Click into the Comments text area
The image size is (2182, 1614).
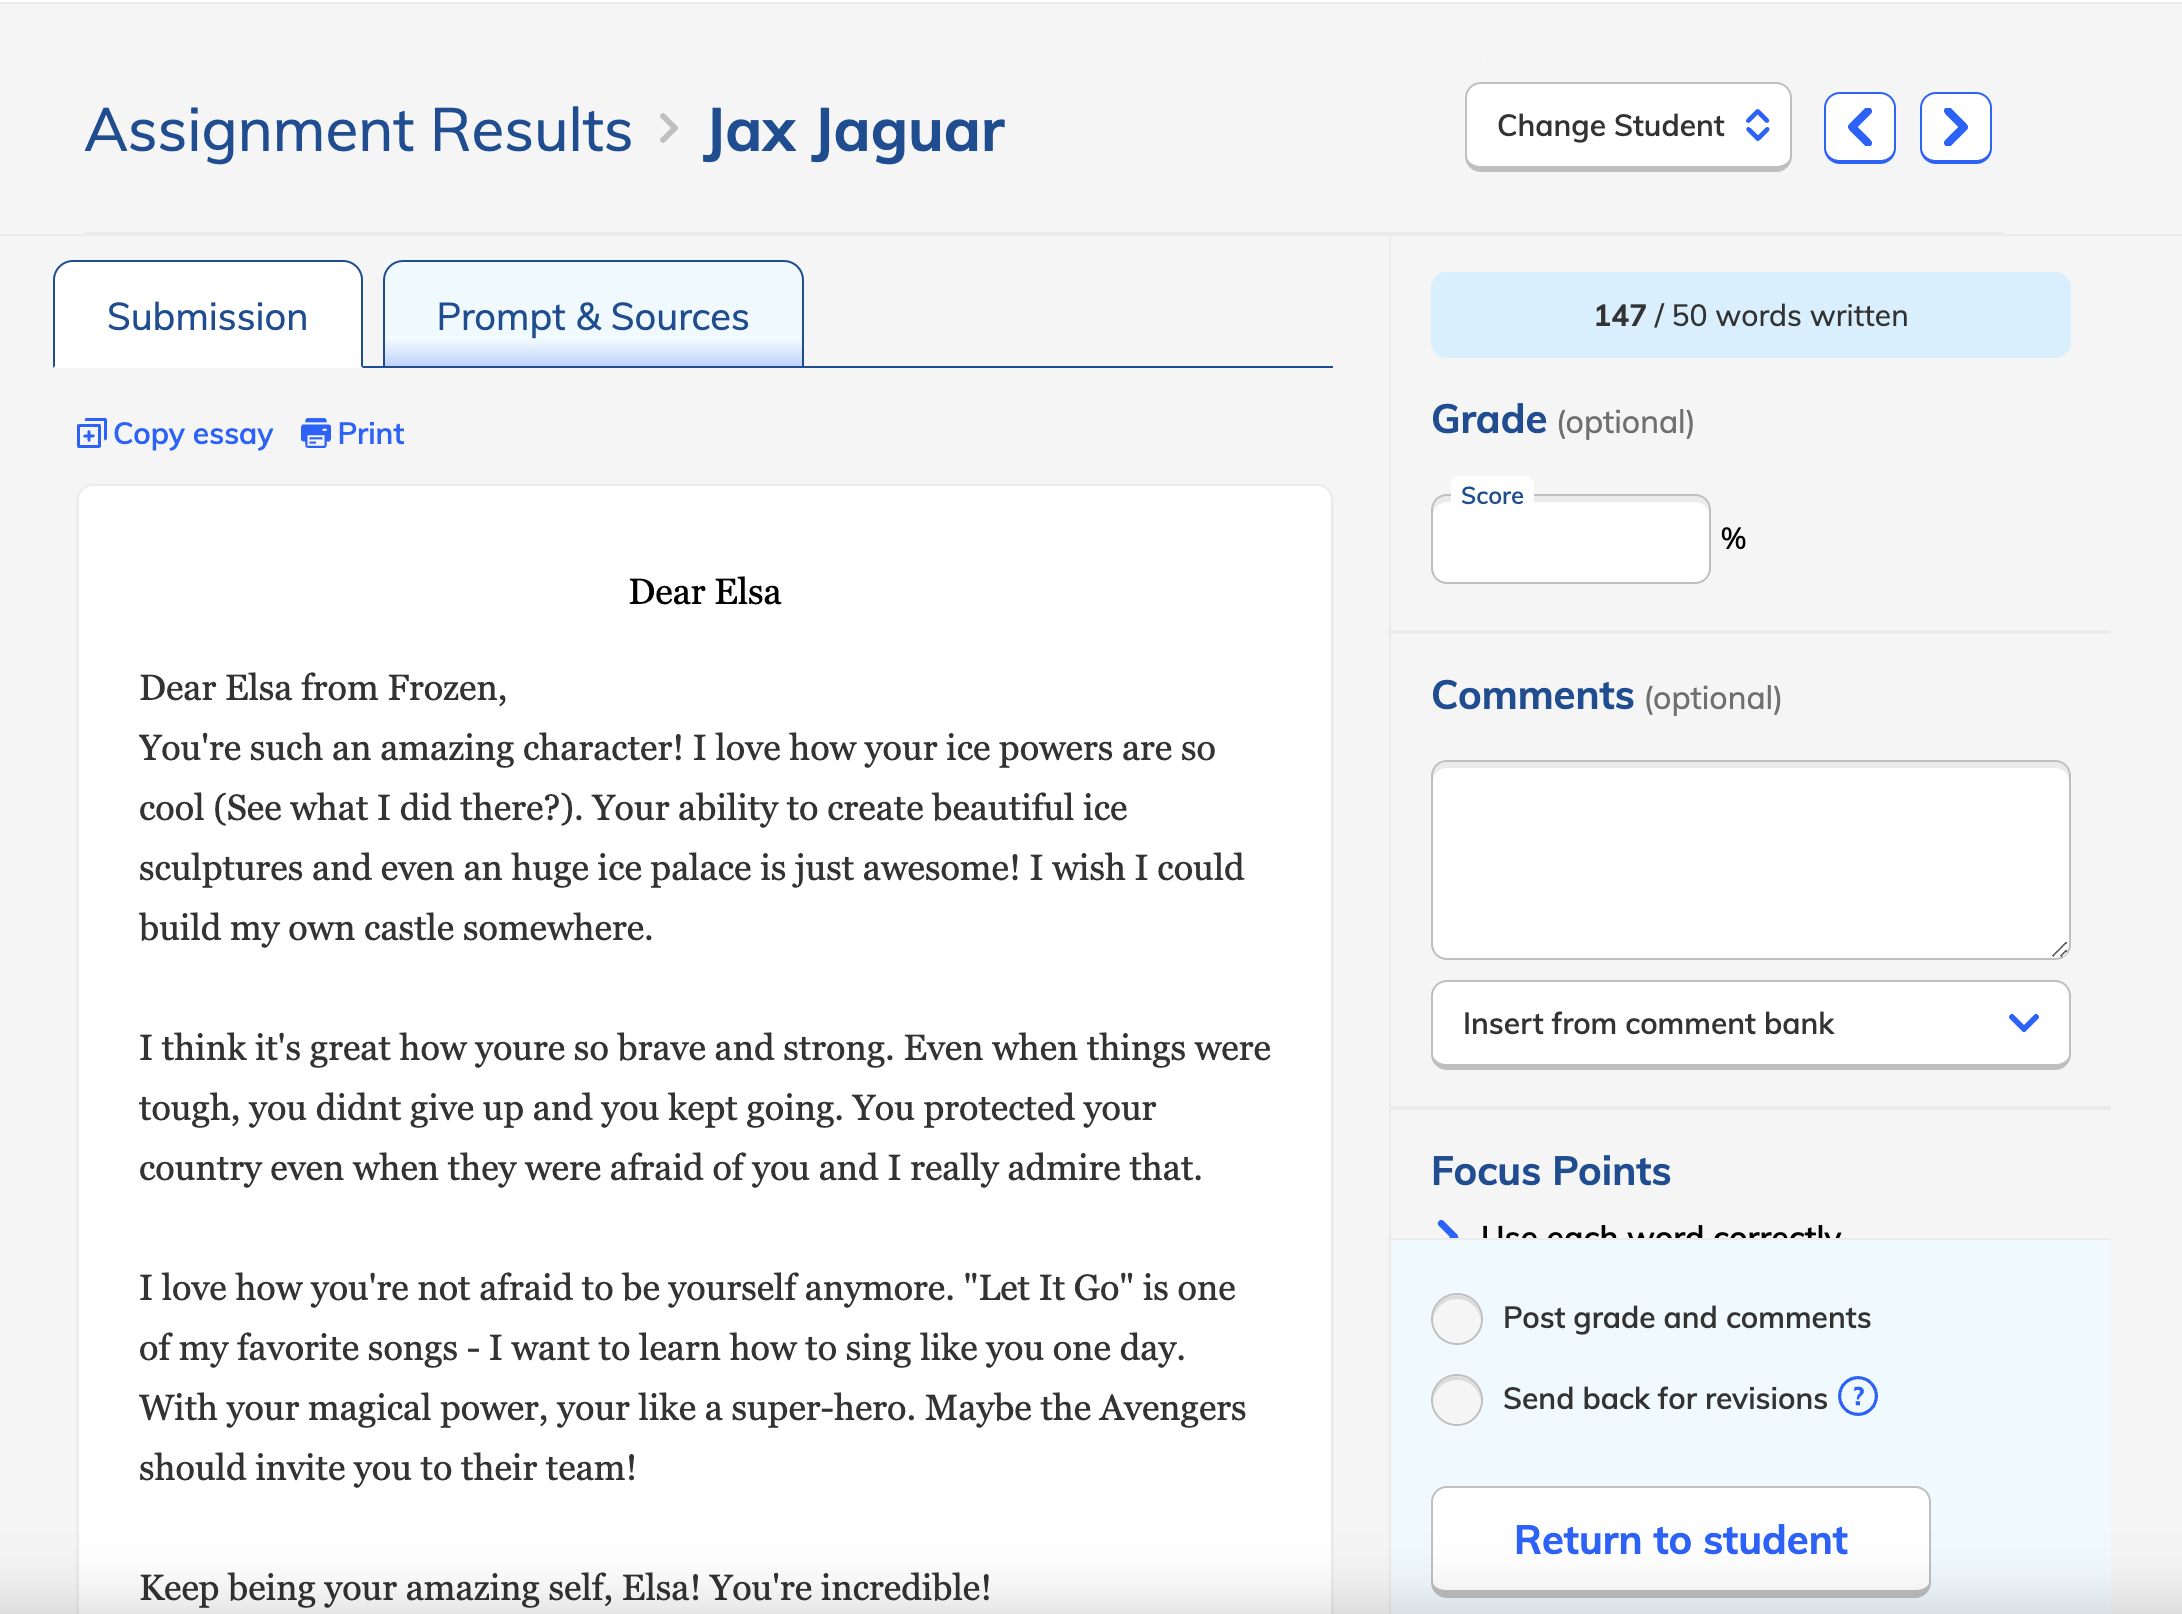1750,860
